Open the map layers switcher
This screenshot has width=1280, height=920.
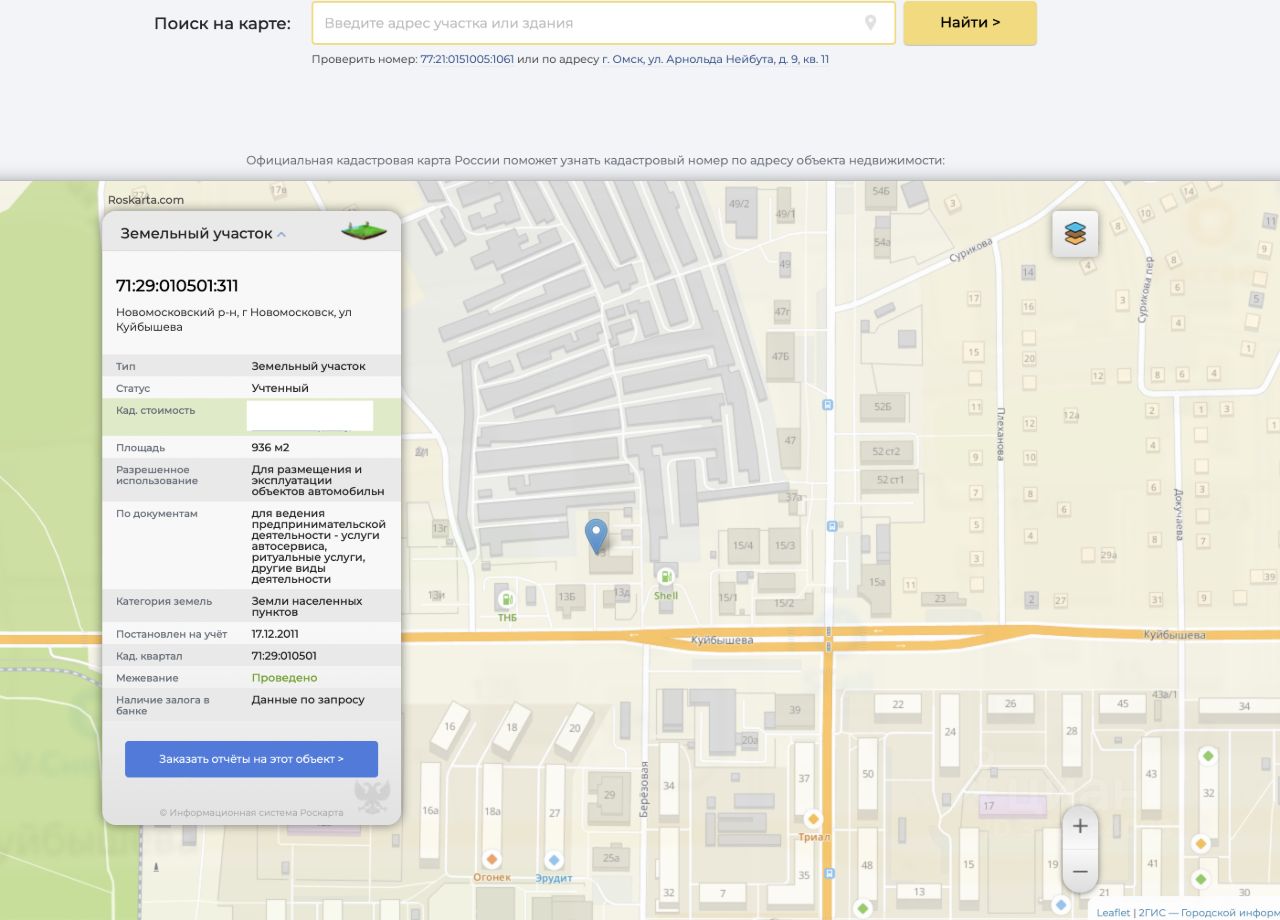(x=1075, y=234)
